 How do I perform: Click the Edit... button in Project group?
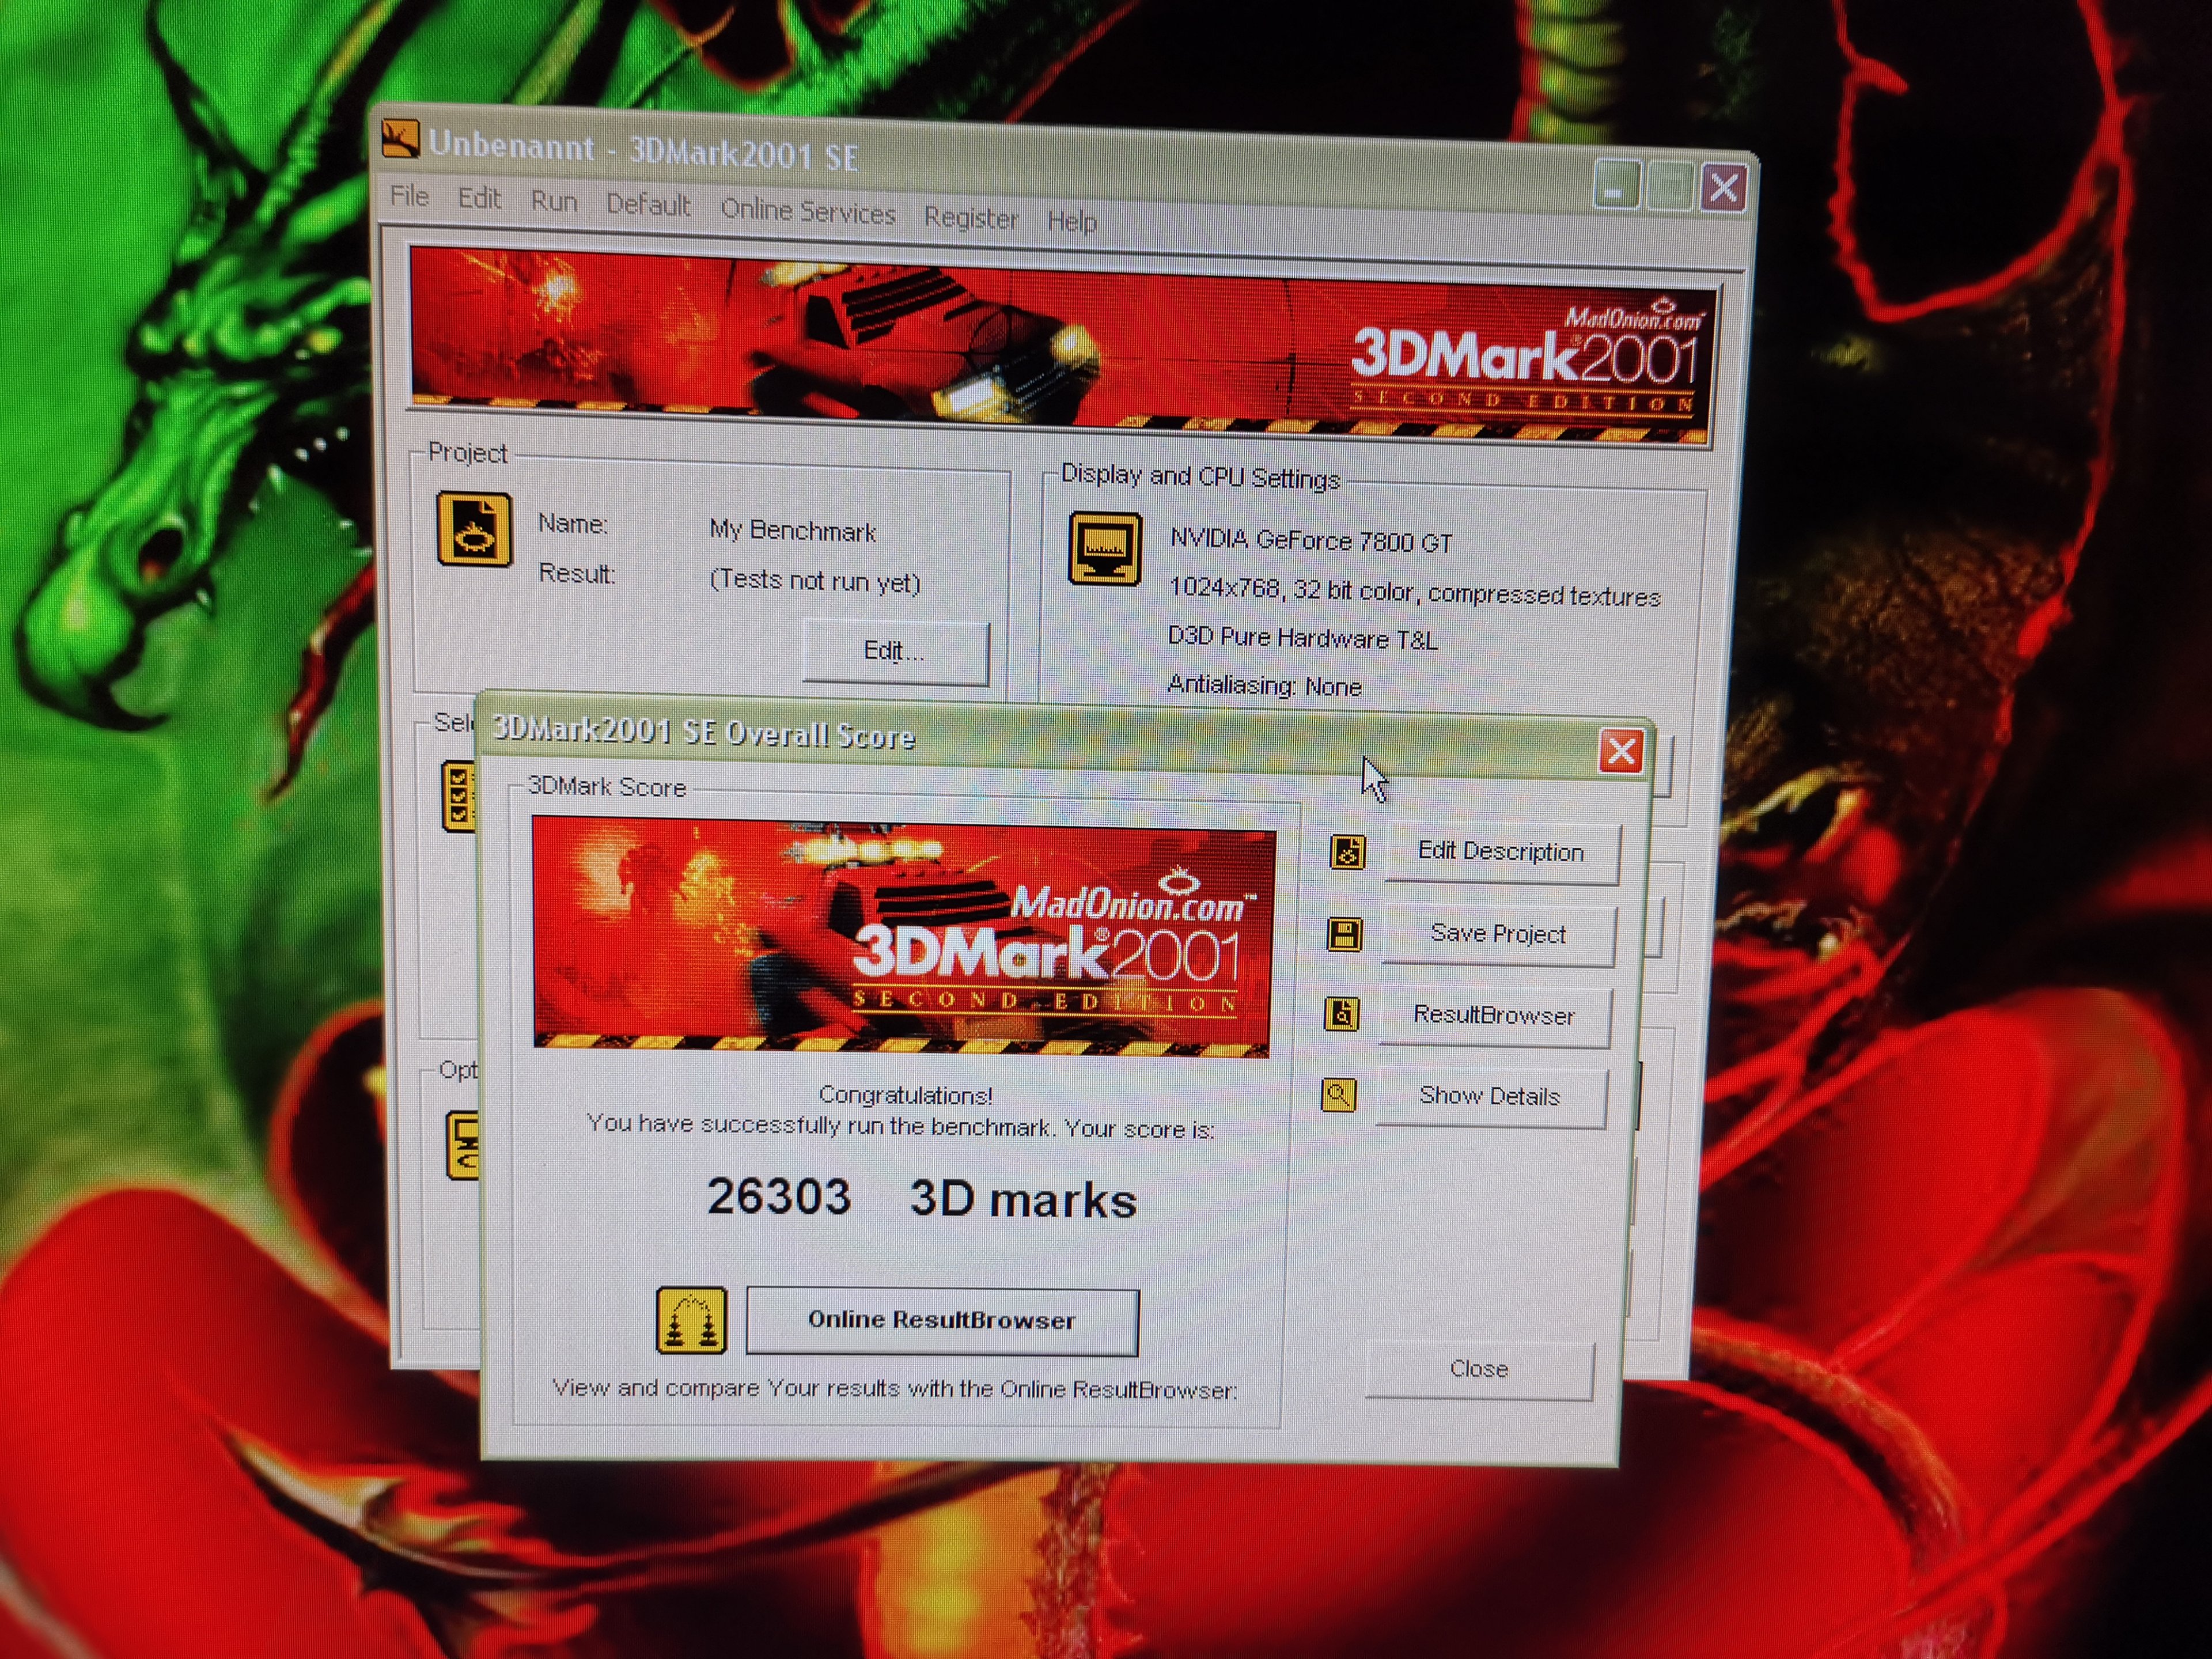[x=894, y=652]
